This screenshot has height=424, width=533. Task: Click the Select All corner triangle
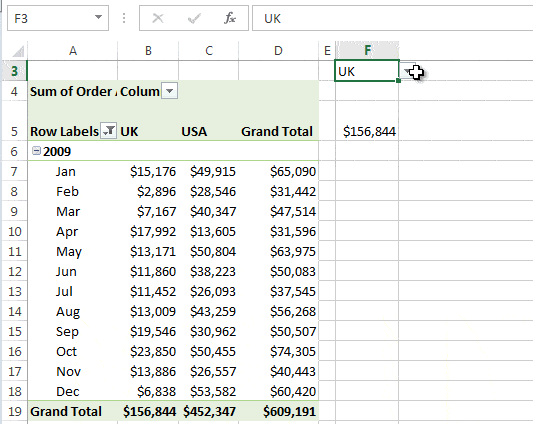(18, 51)
